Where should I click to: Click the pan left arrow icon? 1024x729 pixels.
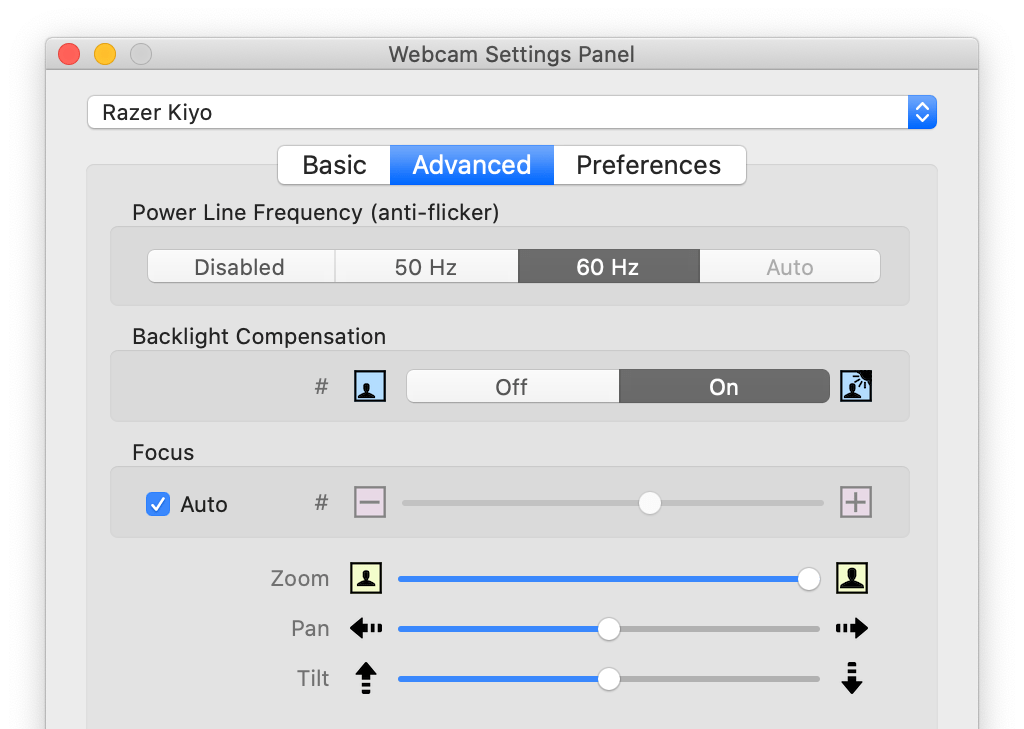366,629
